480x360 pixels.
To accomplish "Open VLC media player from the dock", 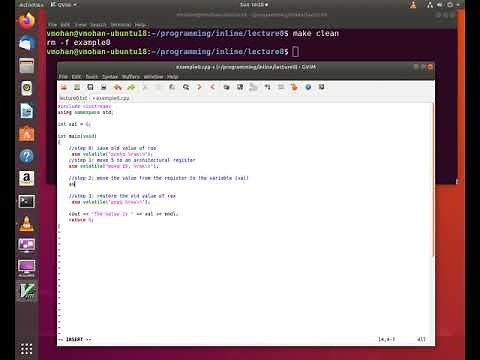I will click(x=27, y=224).
